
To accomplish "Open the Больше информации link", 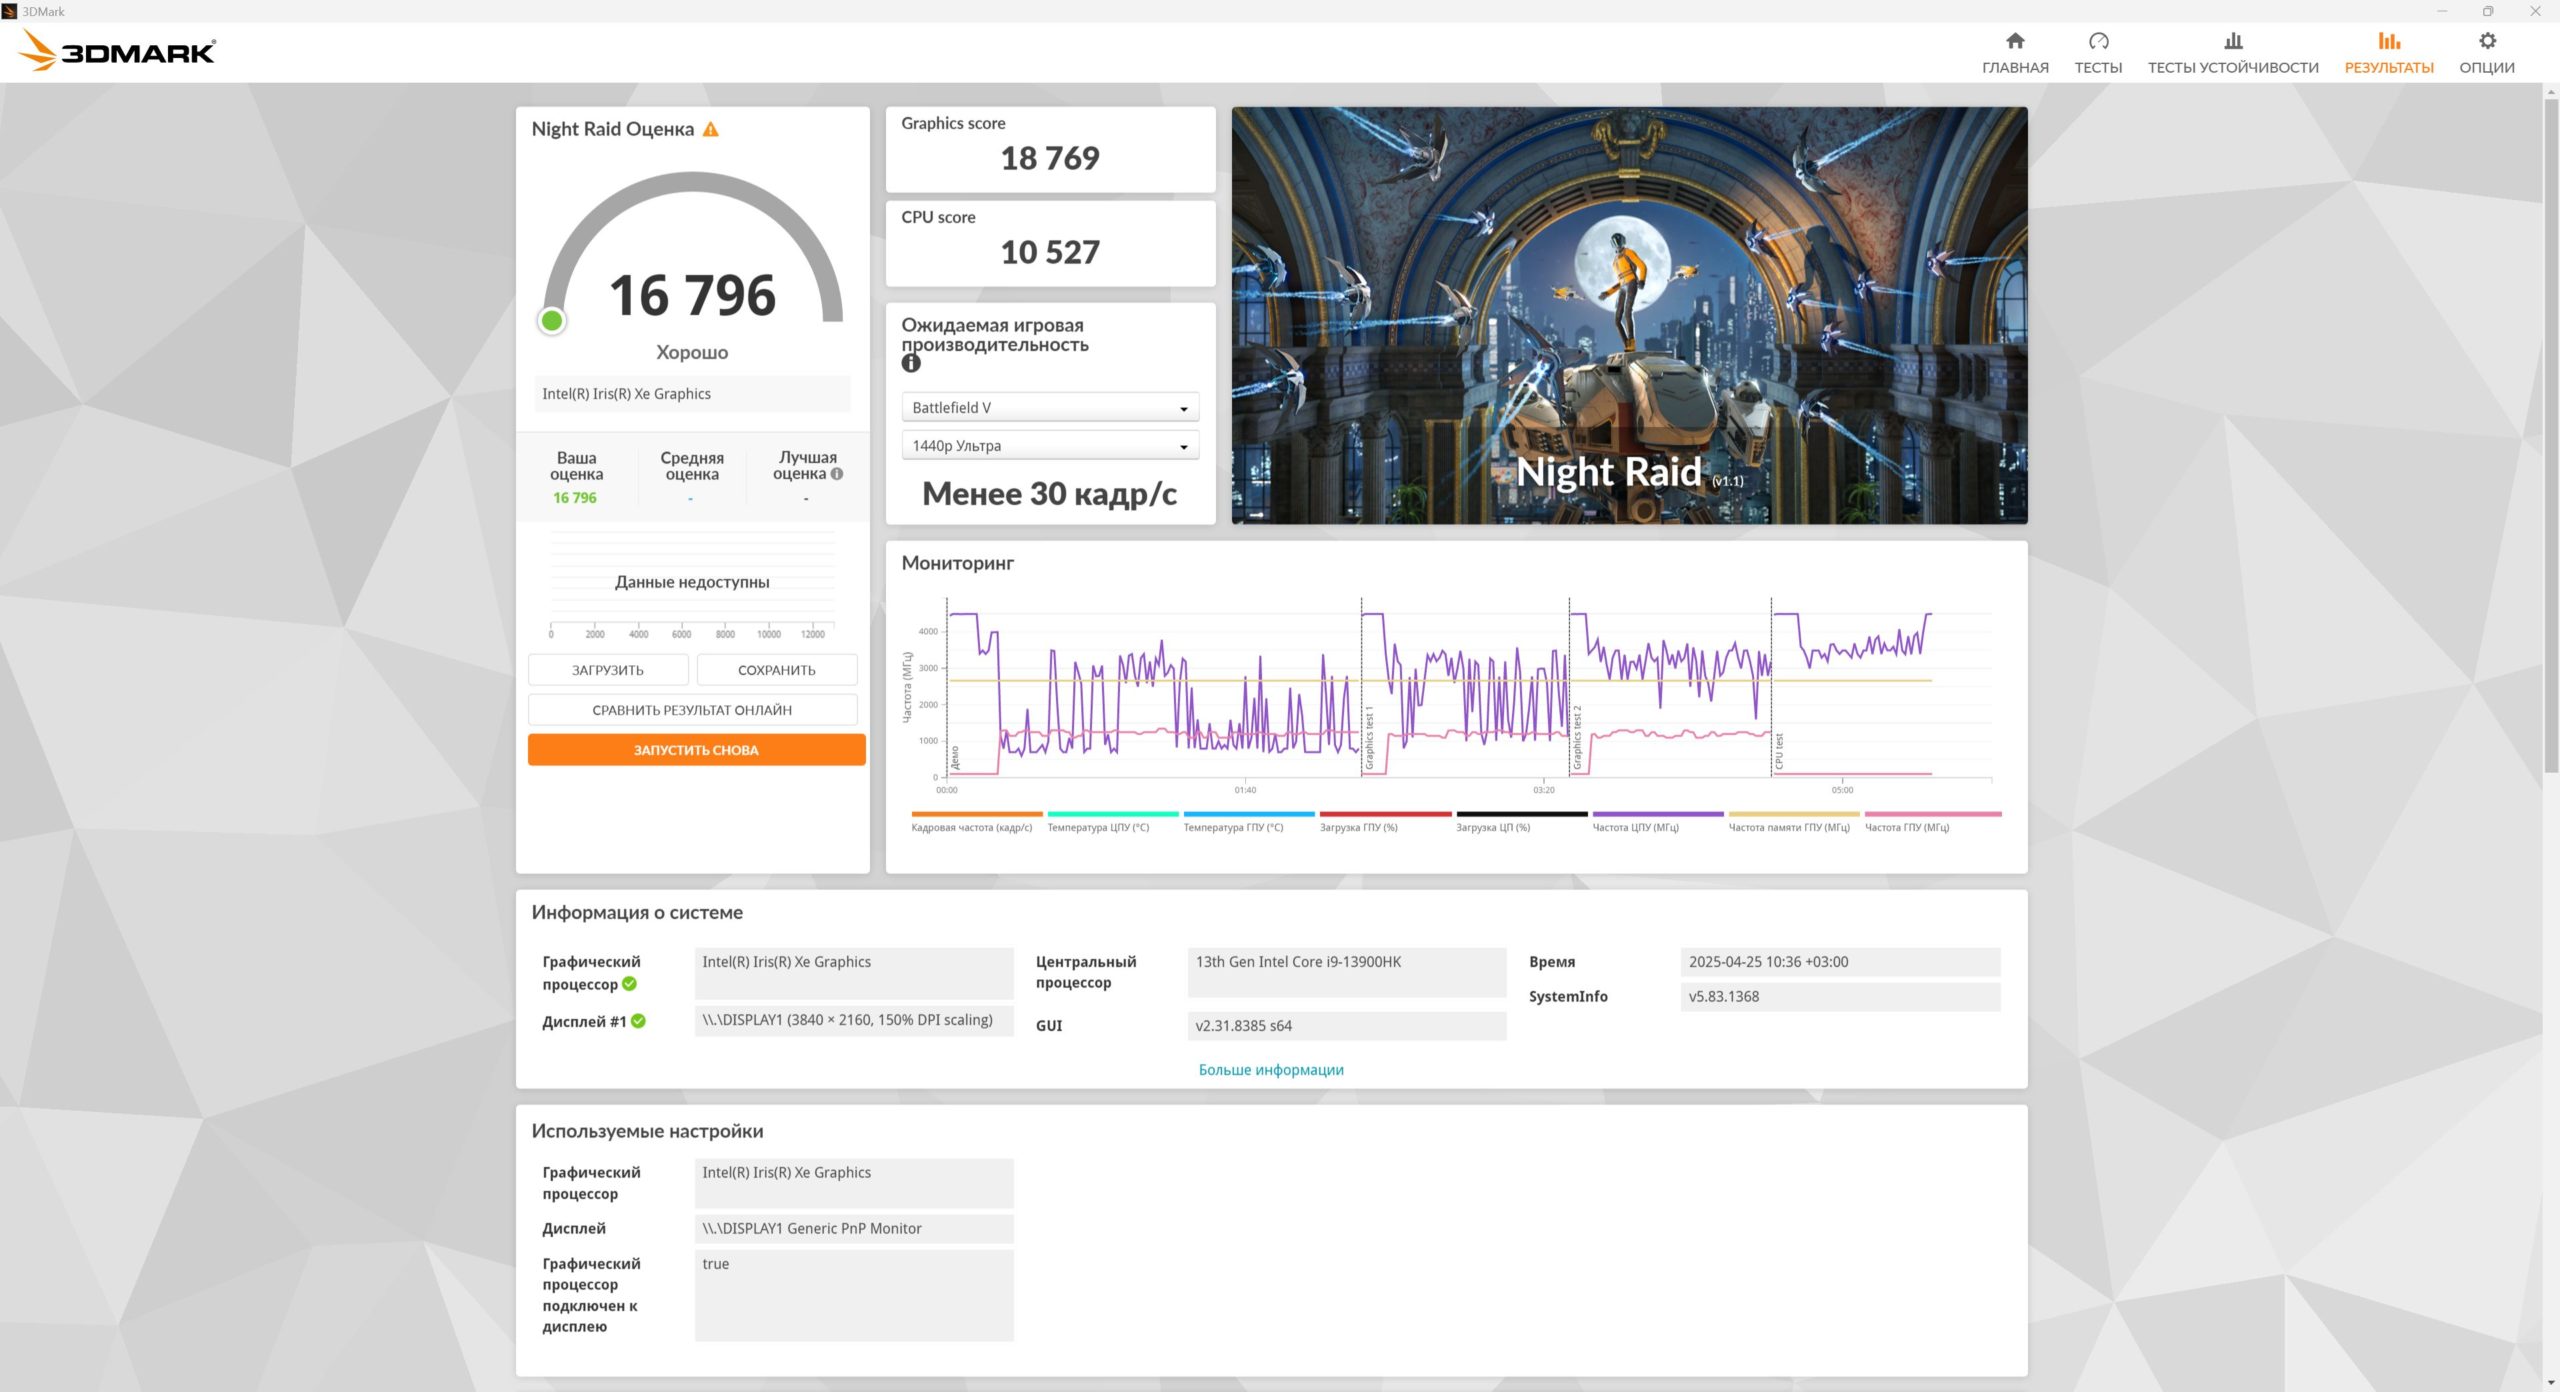I will (x=1270, y=1070).
